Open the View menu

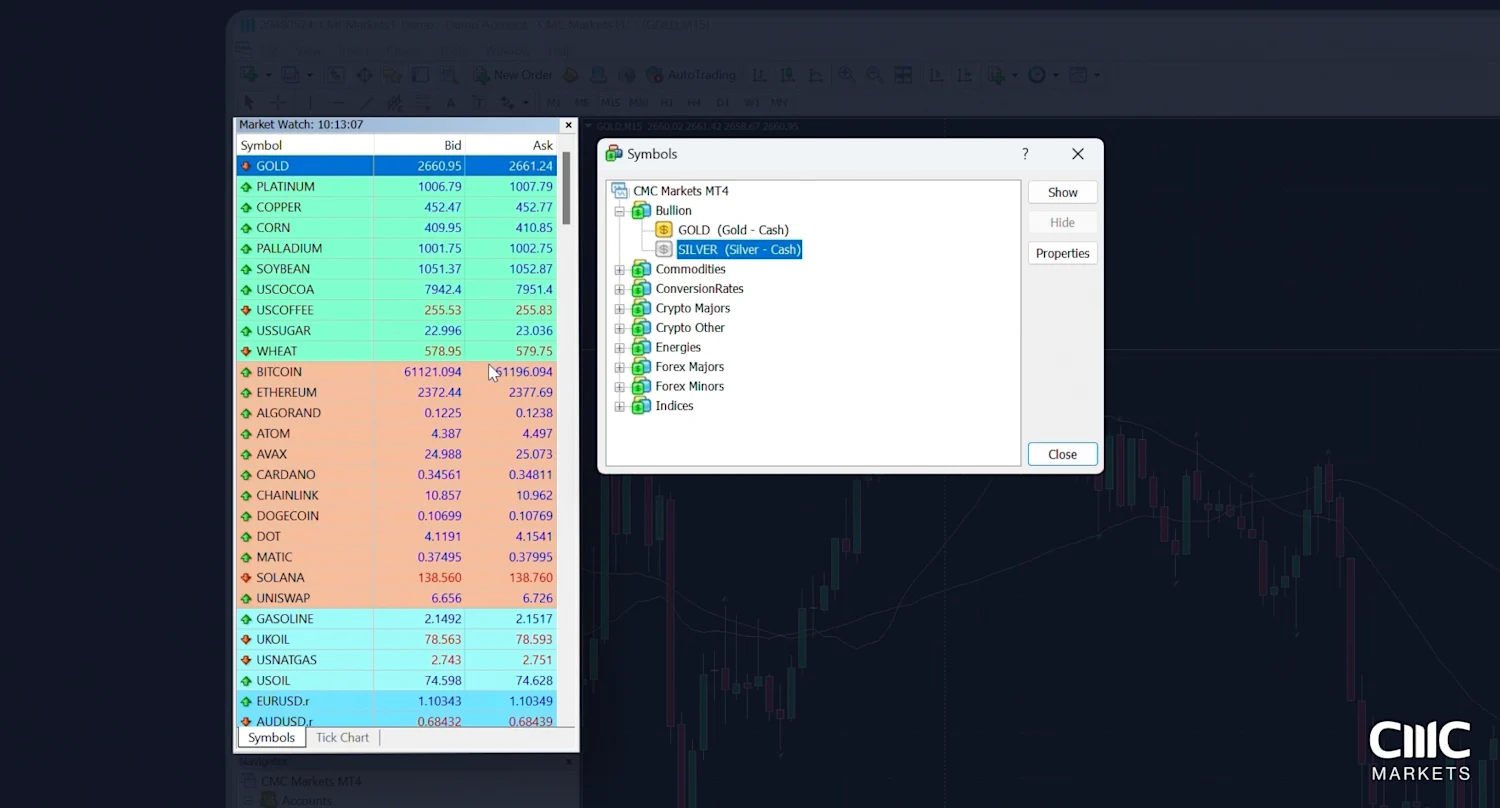(x=307, y=50)
